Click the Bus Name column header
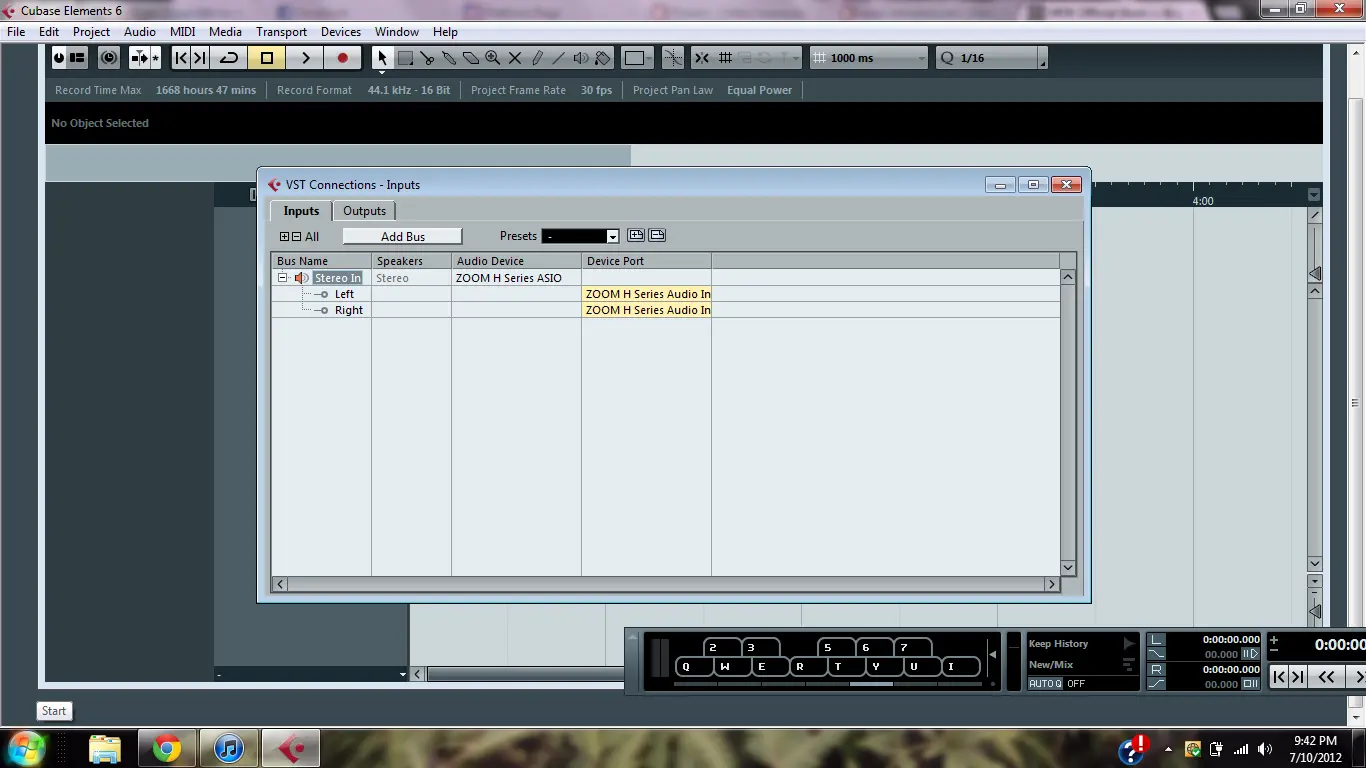 coord(321,261)
